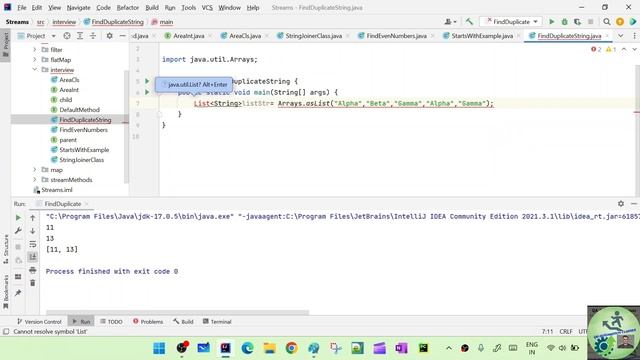This screenshot has height=360, width=640.
Task: Click CRLF line separator in status bar
Action: (566, 331)
